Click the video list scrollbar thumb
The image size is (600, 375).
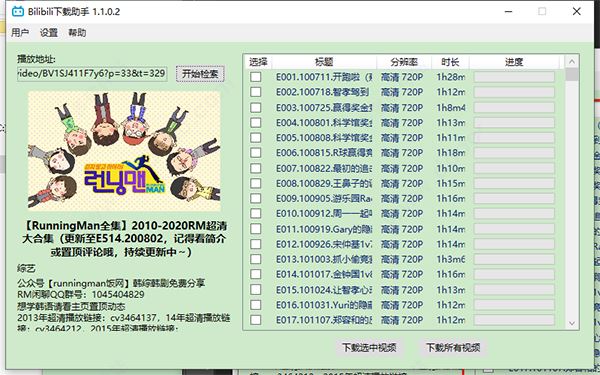point(572,74)
